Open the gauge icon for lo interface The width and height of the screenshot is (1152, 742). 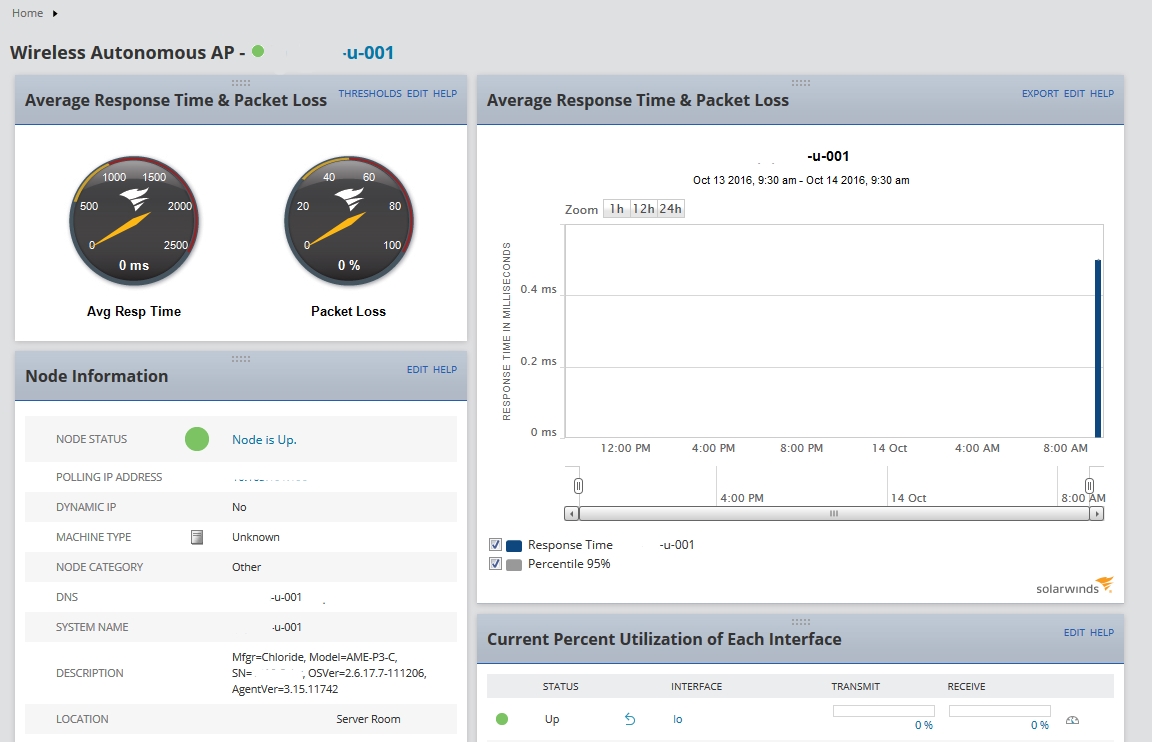(x=1073, y=720)
